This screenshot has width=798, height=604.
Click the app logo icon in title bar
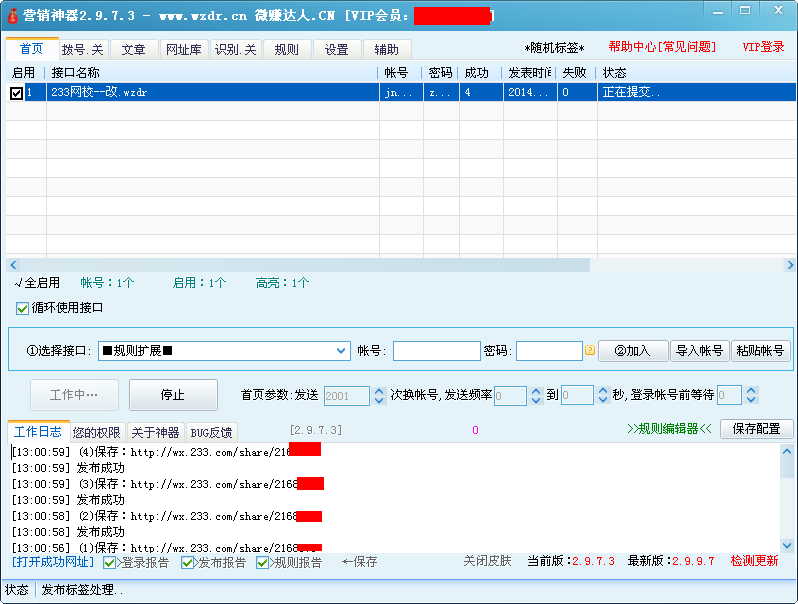tap(13, 16)
